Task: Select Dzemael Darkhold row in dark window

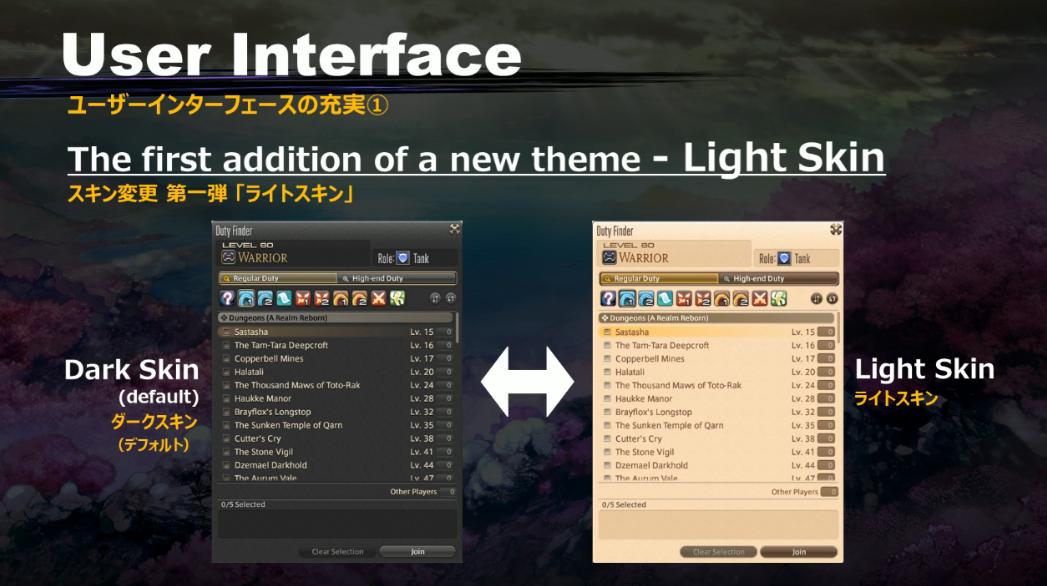Action: pos(336,465)
